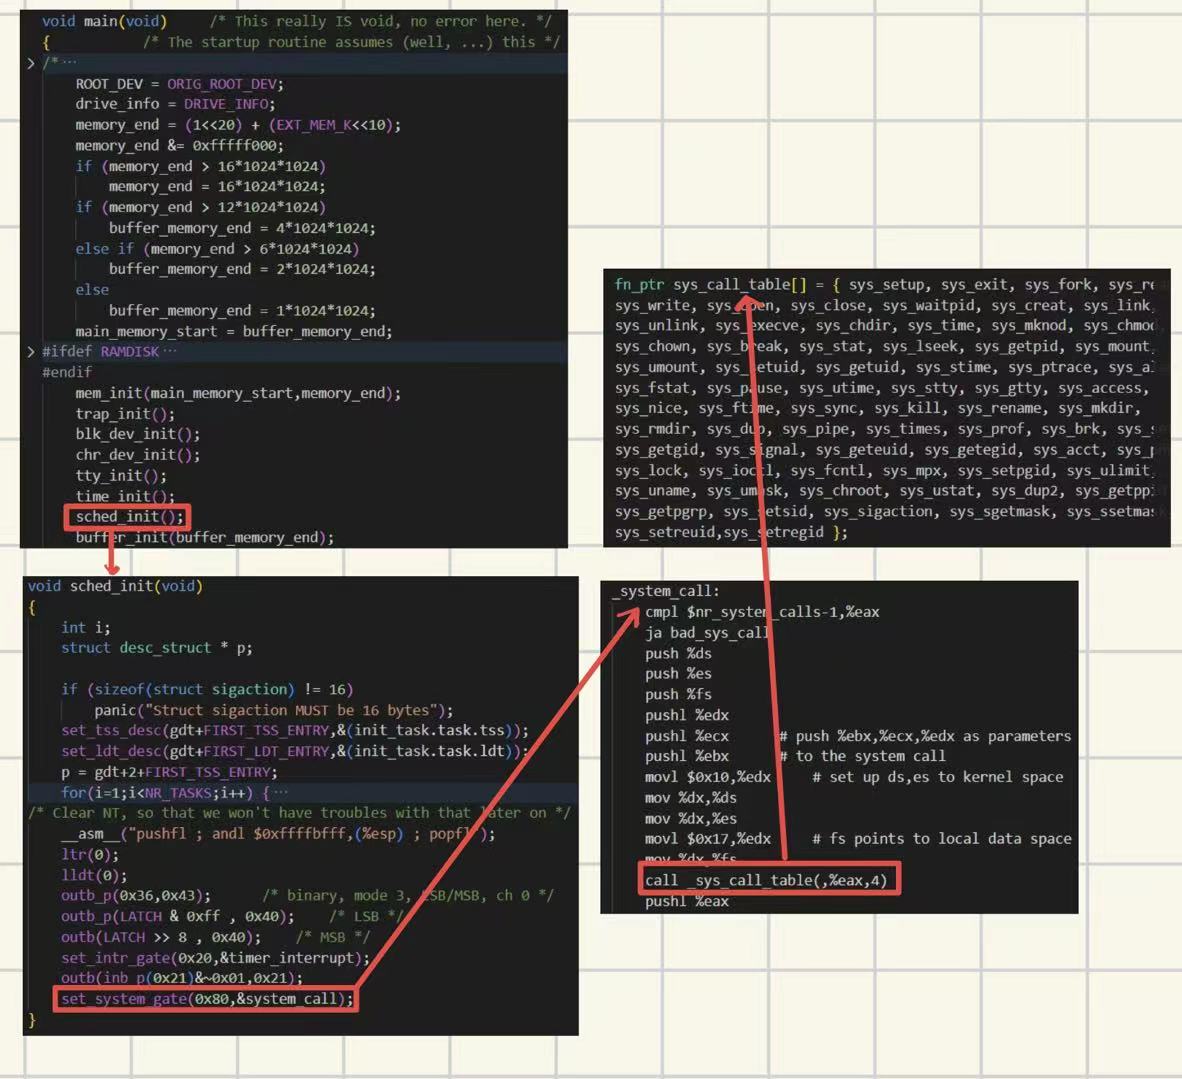The height and width of the screenshot is (1079, 1182).
Task: Click the ellipsis after #ifdef RAMDISK
Action: point(170,351)
